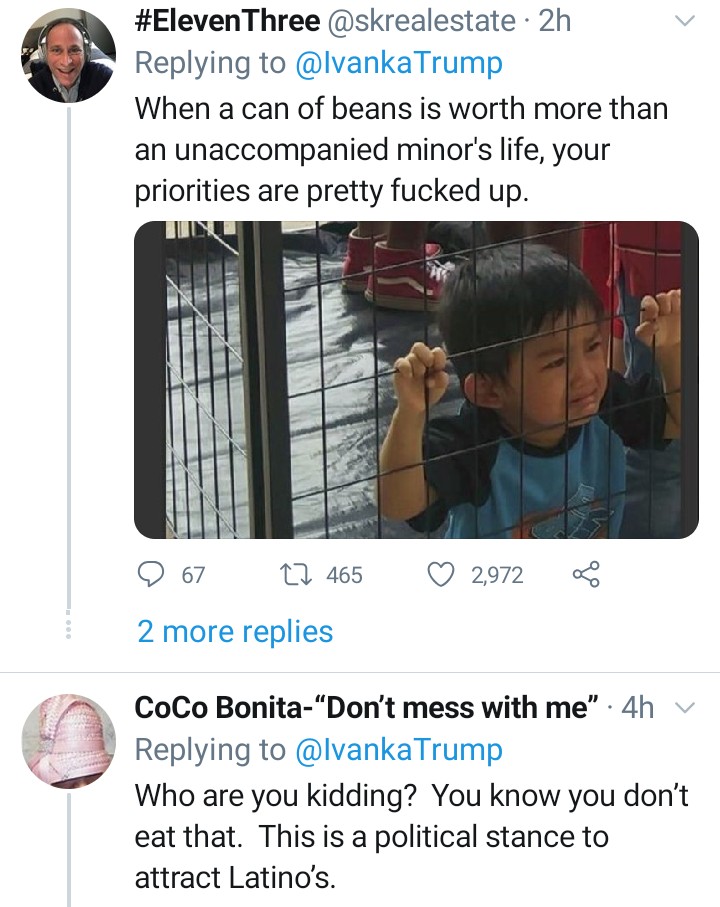Open the crying child image

click(x=416, y=380)
